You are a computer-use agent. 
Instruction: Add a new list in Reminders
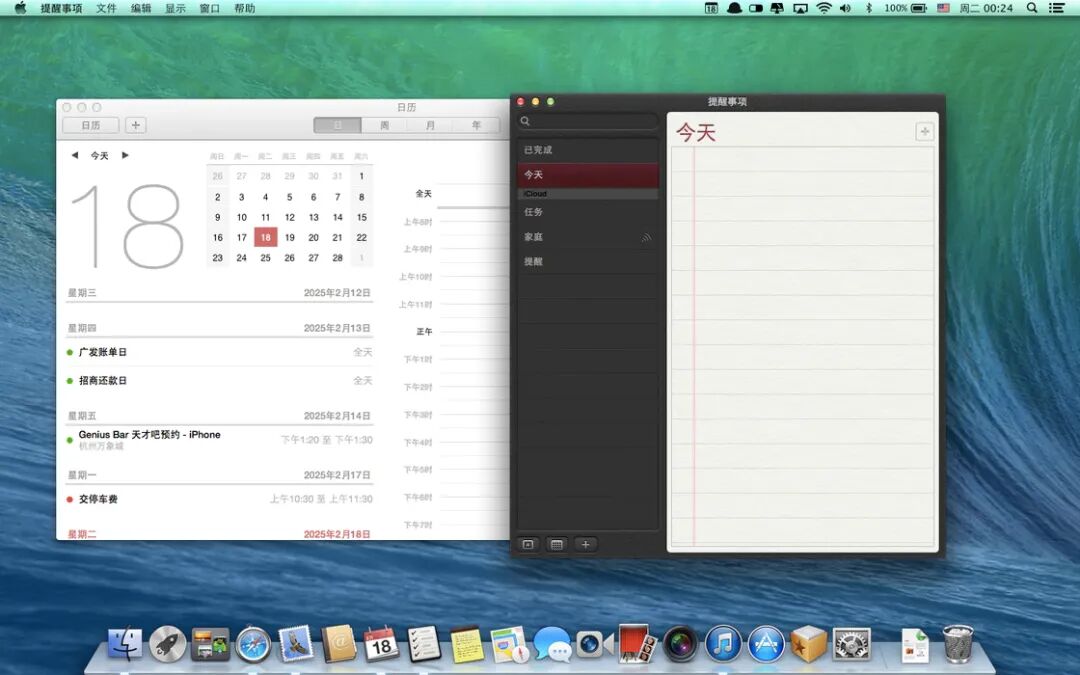click(585, 544)
